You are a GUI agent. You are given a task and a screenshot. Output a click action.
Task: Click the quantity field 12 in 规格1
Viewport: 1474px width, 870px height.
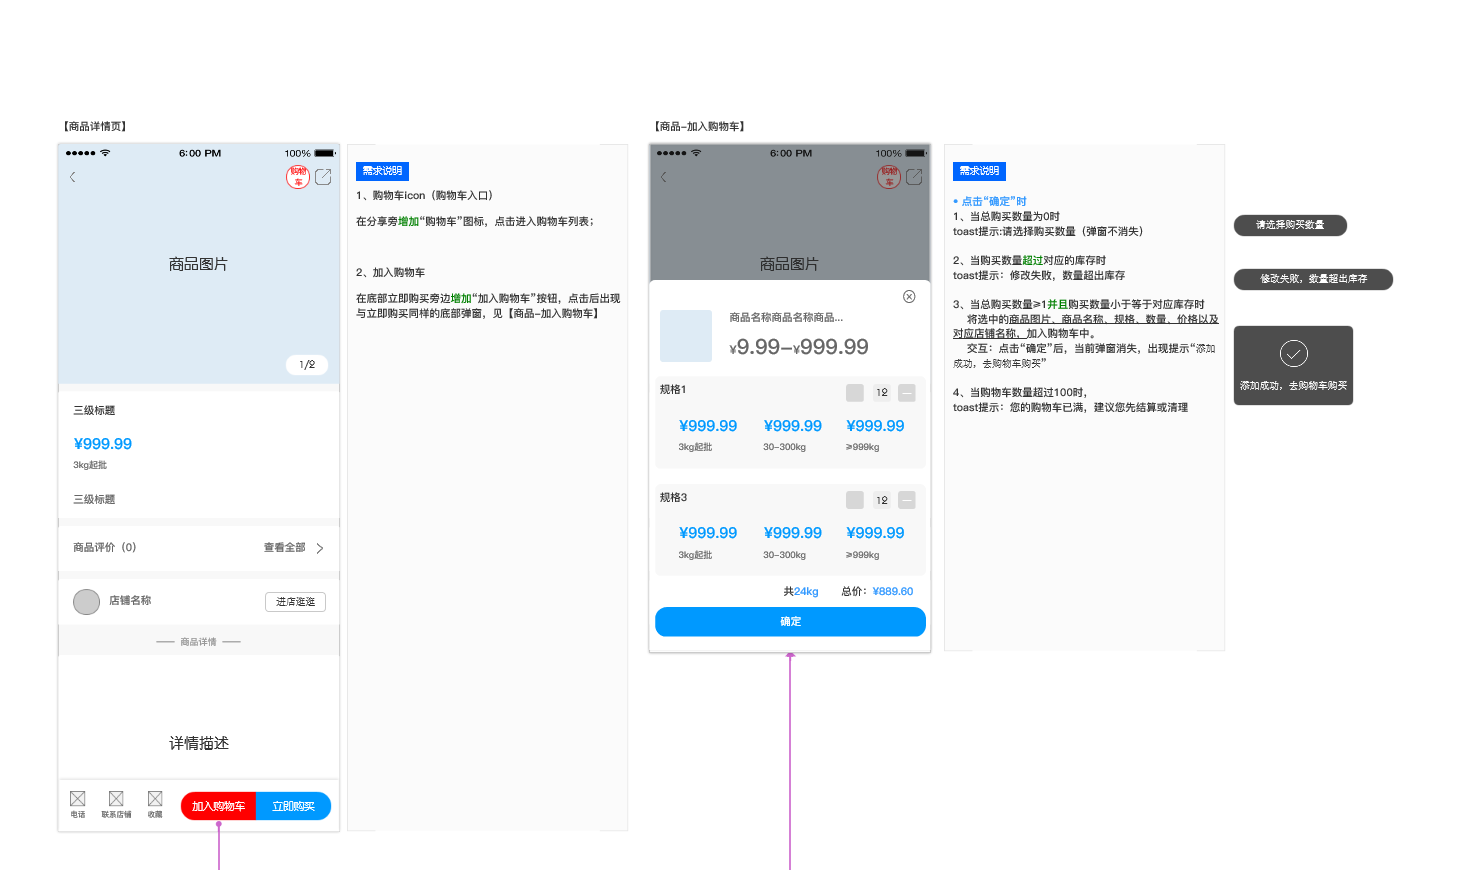pos(881,393)
